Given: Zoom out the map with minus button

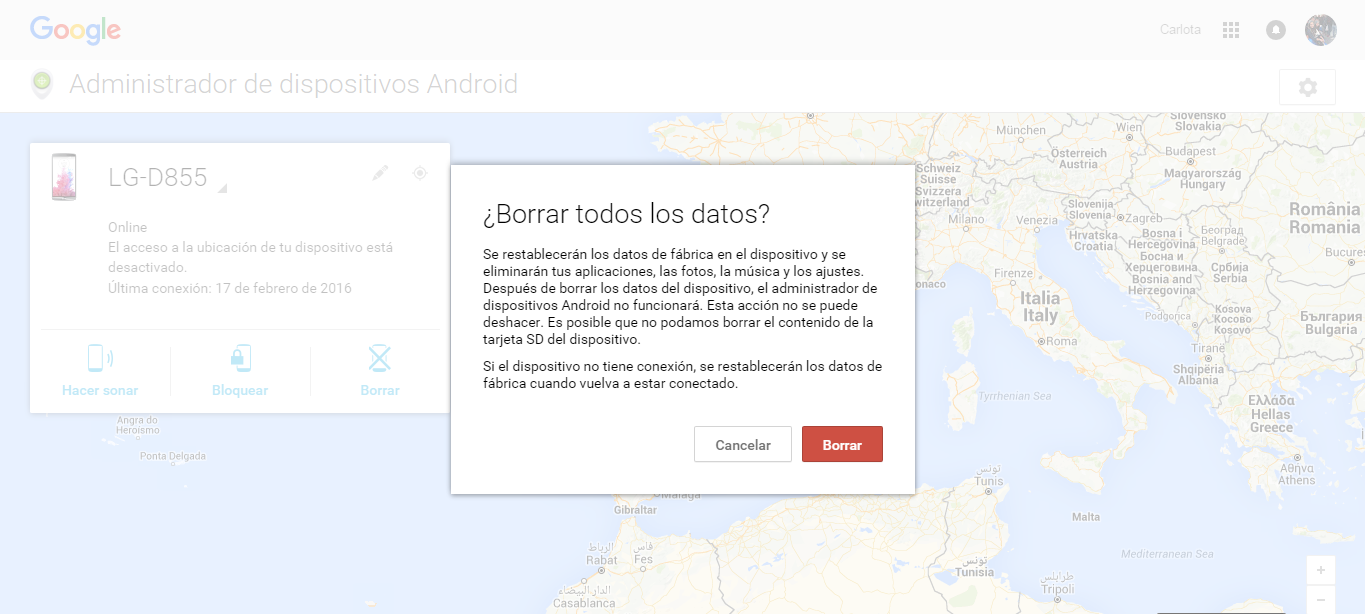Looking at the screenshot, I should 1320,598.
